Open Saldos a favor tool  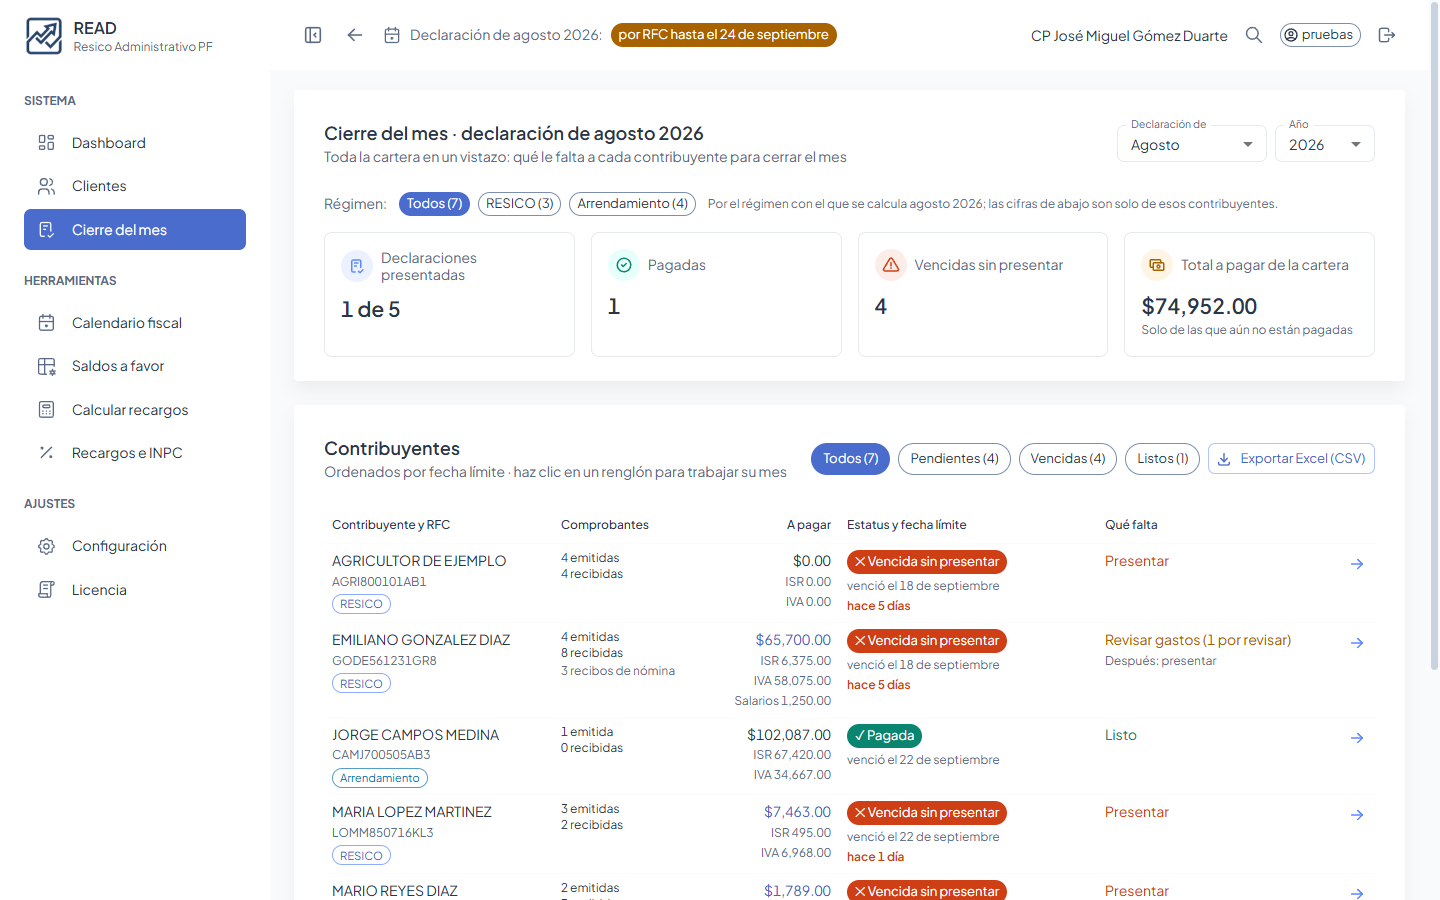(x=135, y=366)
